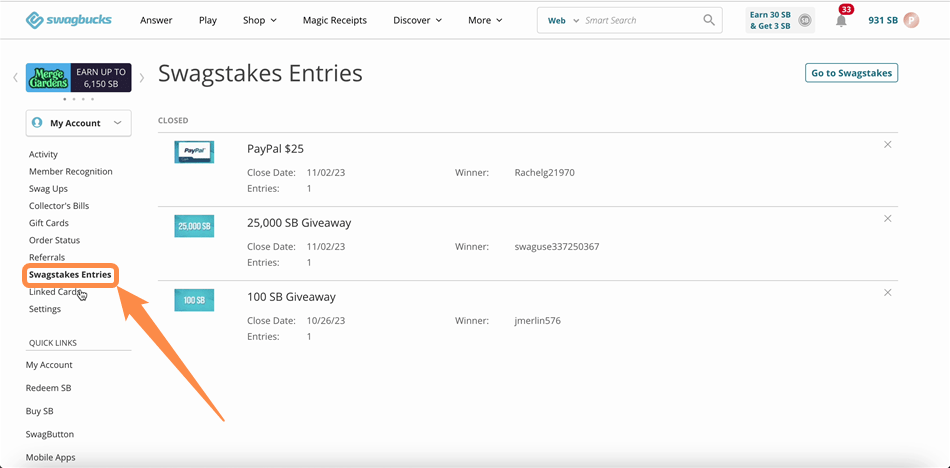
Task: Select the first promo carousel dot
Action: (x=65, y=99)
